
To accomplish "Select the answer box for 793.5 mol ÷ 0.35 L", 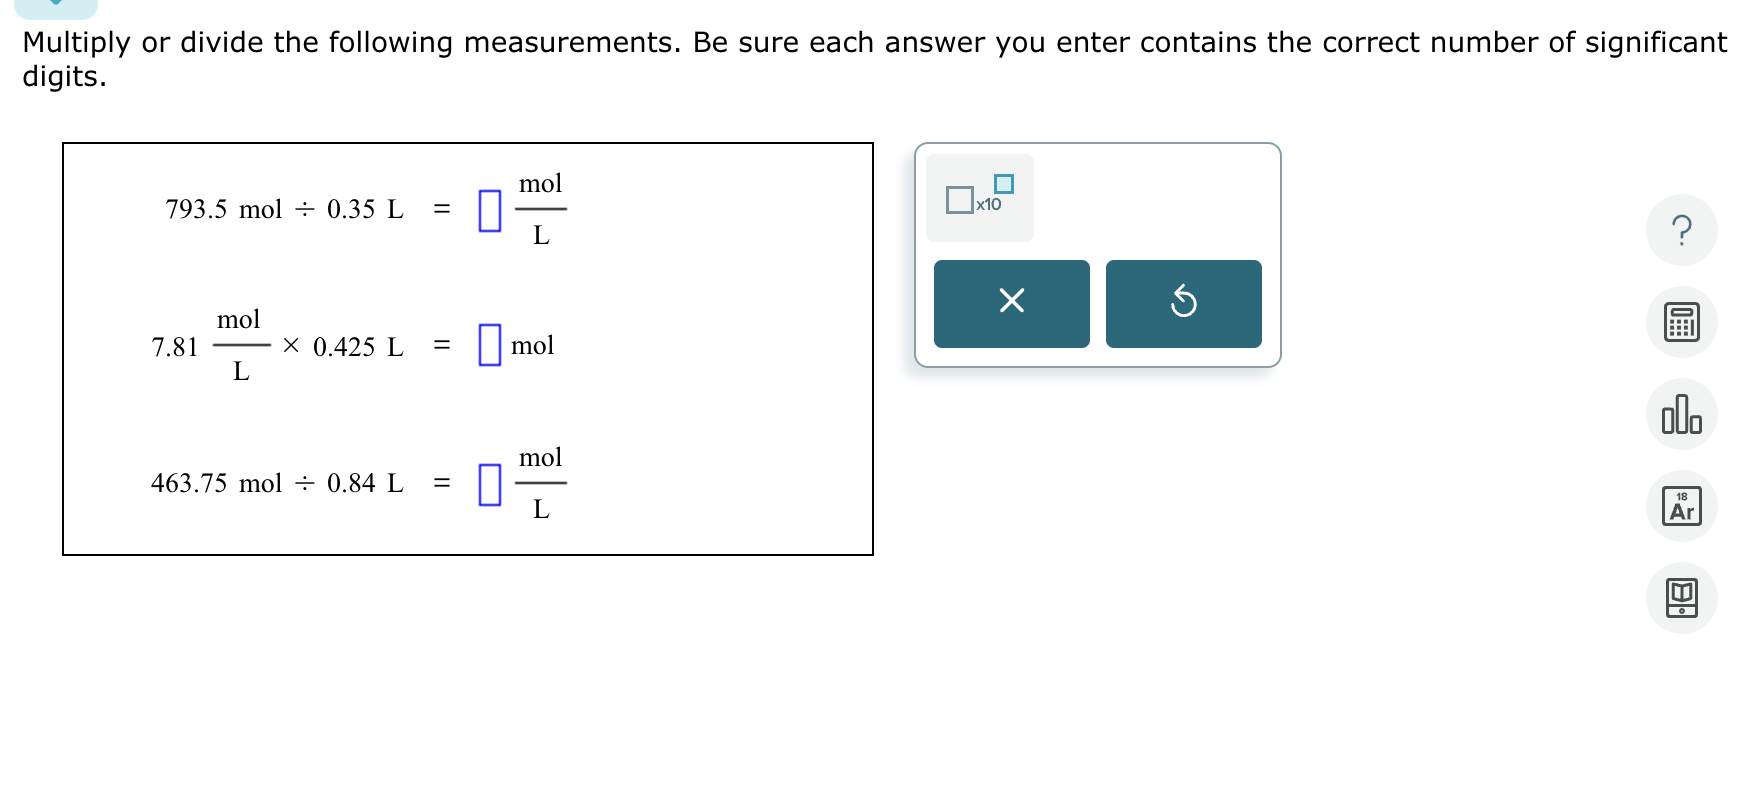I will (489, 208).
